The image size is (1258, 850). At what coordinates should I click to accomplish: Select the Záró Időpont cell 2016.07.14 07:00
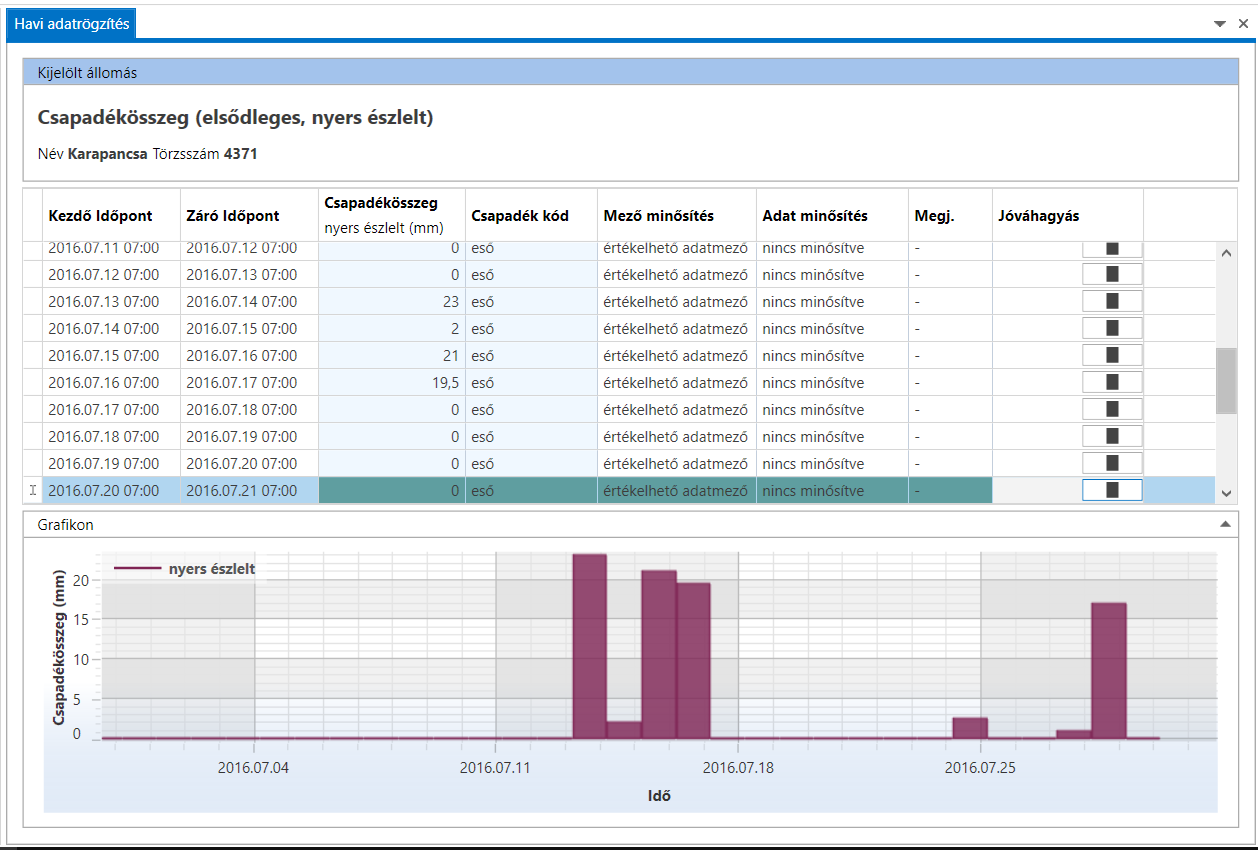(249, 301)
